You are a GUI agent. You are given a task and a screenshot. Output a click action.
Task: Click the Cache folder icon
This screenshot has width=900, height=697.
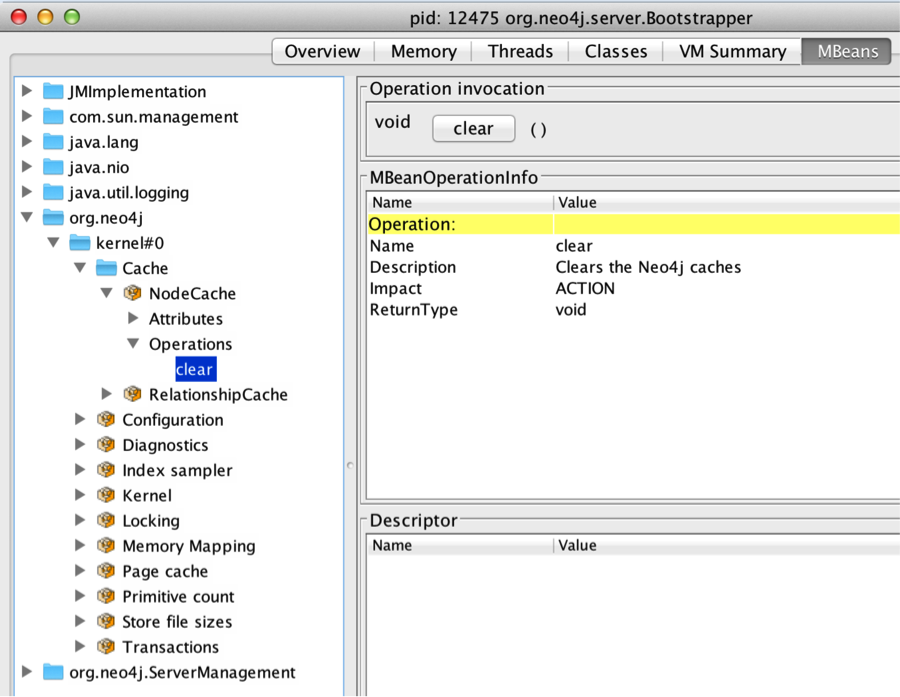[106, 268]
